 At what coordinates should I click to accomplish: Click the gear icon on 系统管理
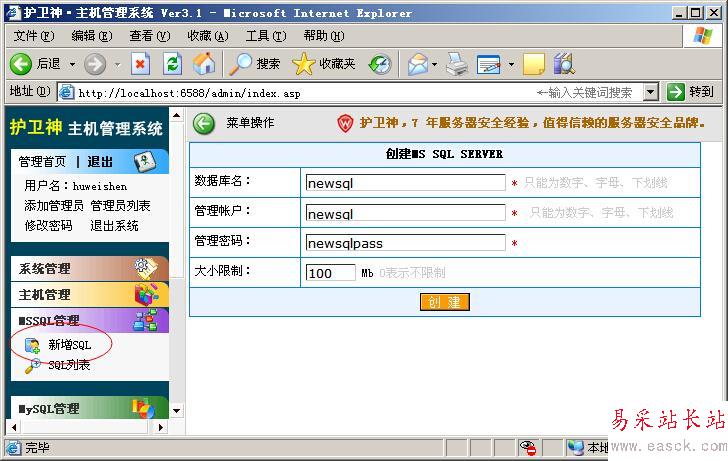click(145, 268)
